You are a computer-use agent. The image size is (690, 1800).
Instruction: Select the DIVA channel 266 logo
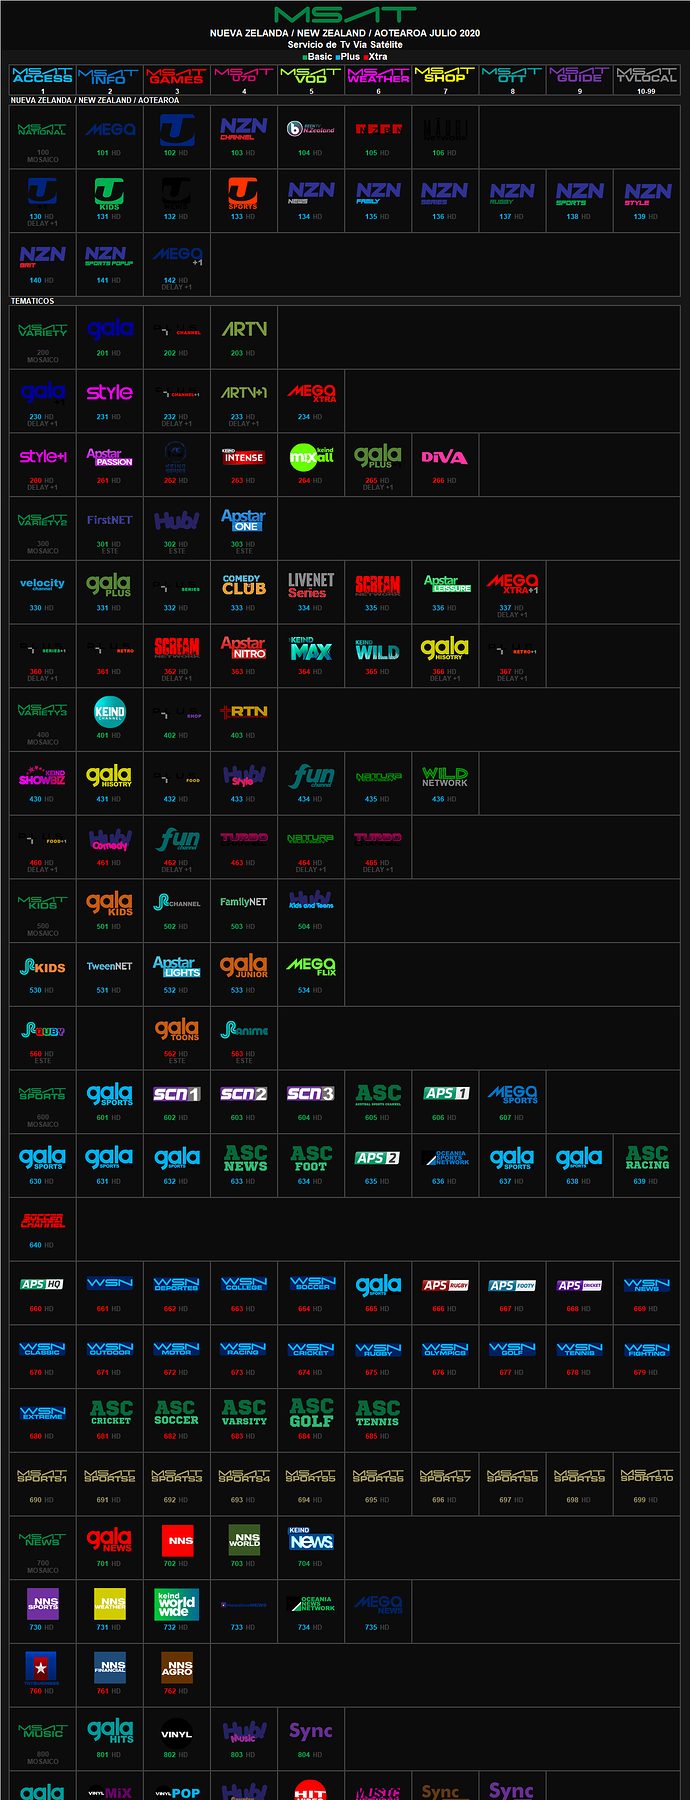click(445, 457)
